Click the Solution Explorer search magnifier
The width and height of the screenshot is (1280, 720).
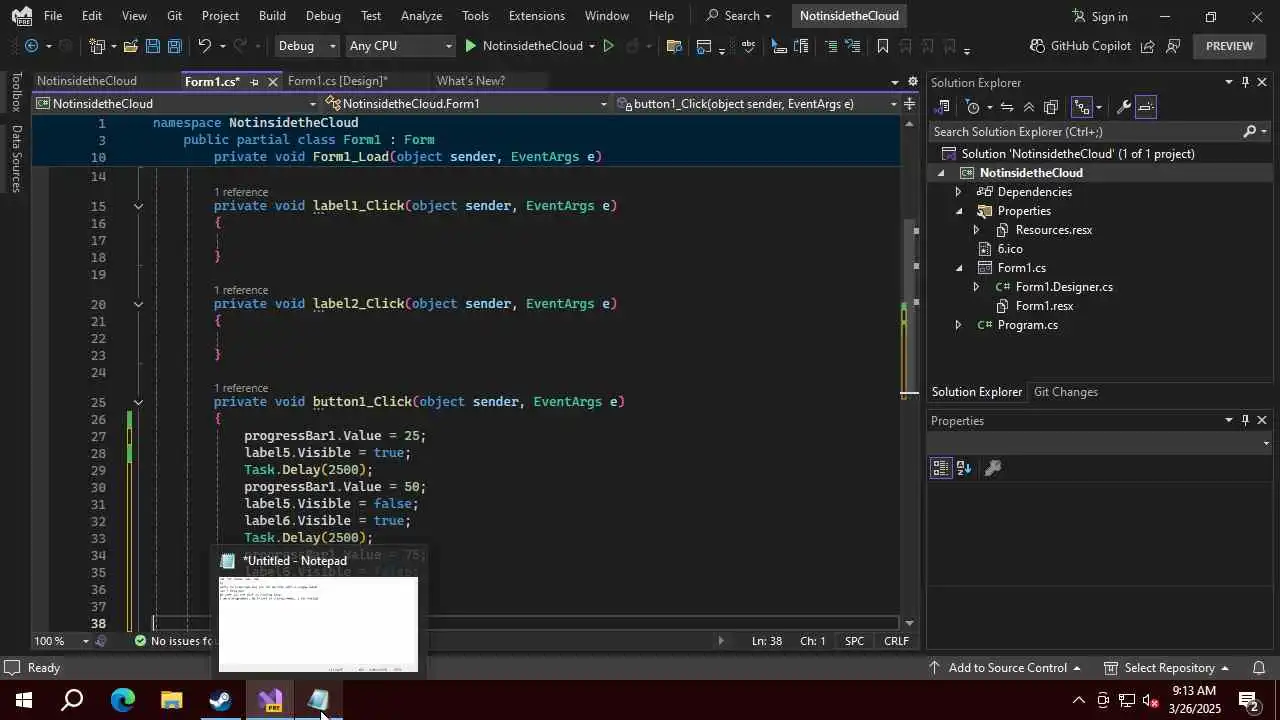1249,132
